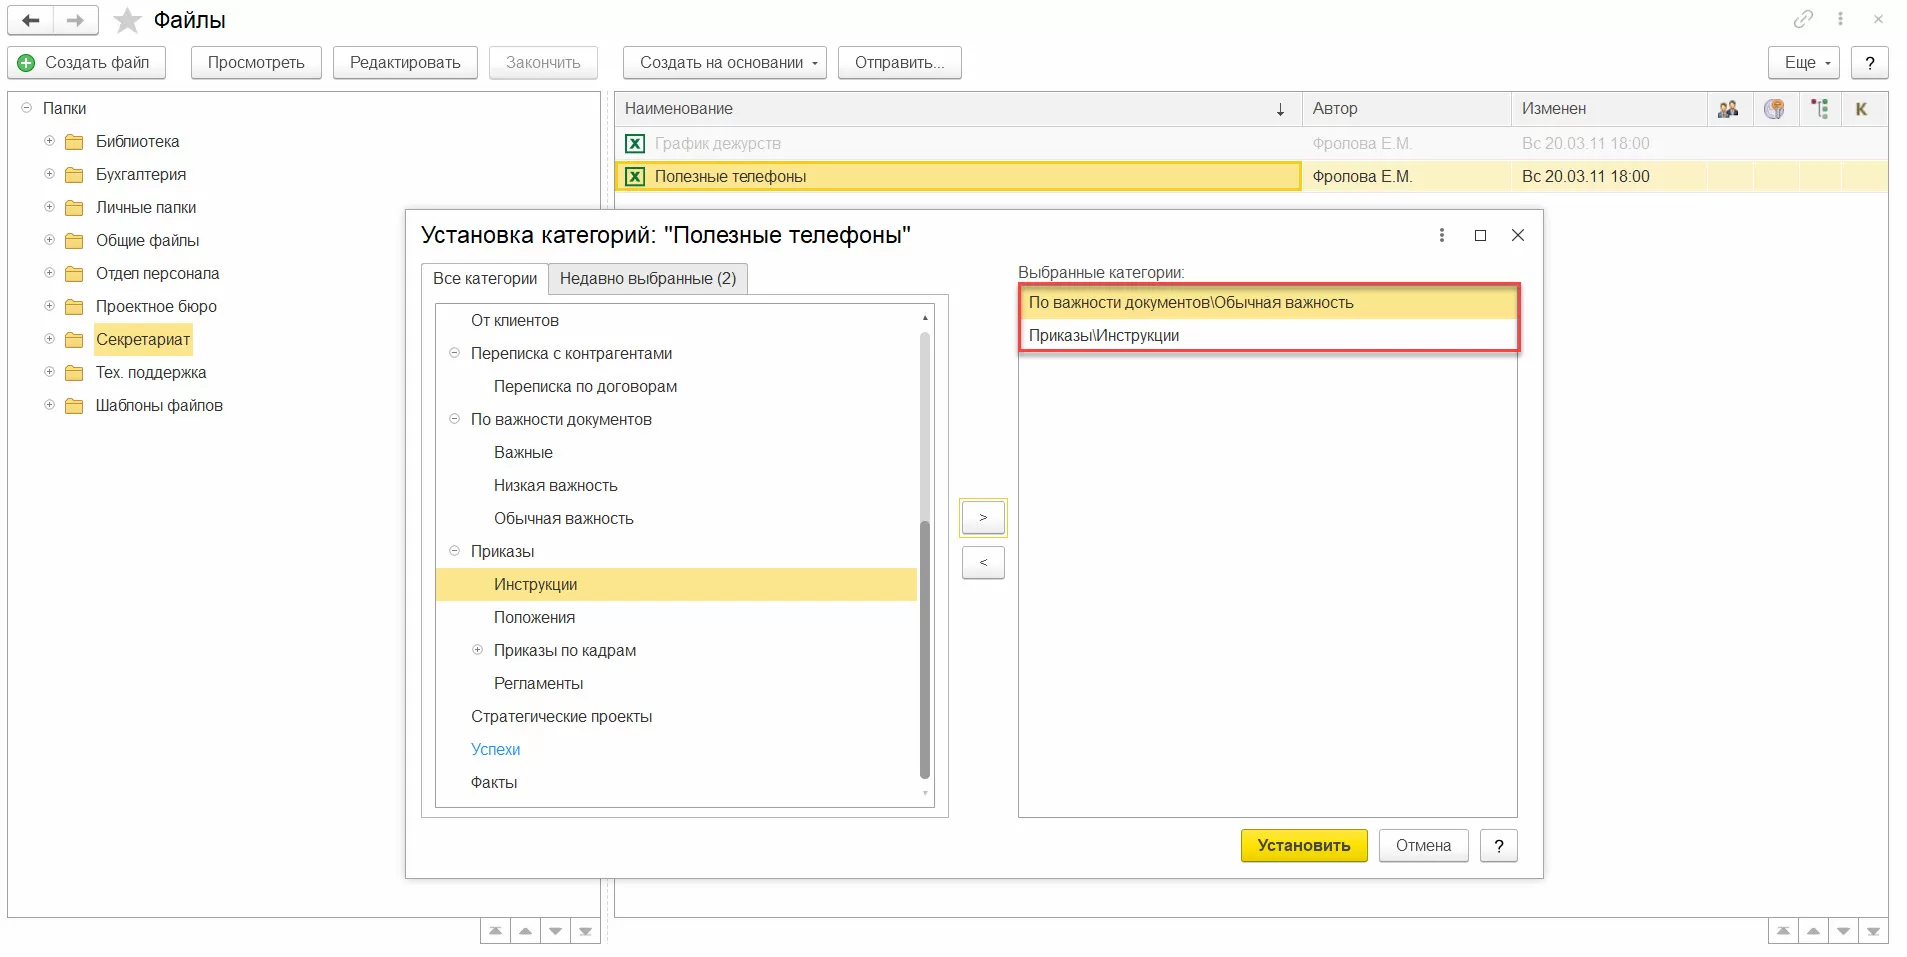
Task: Open the Файлы window's three-dot menu
Action: coord(1840,19)
